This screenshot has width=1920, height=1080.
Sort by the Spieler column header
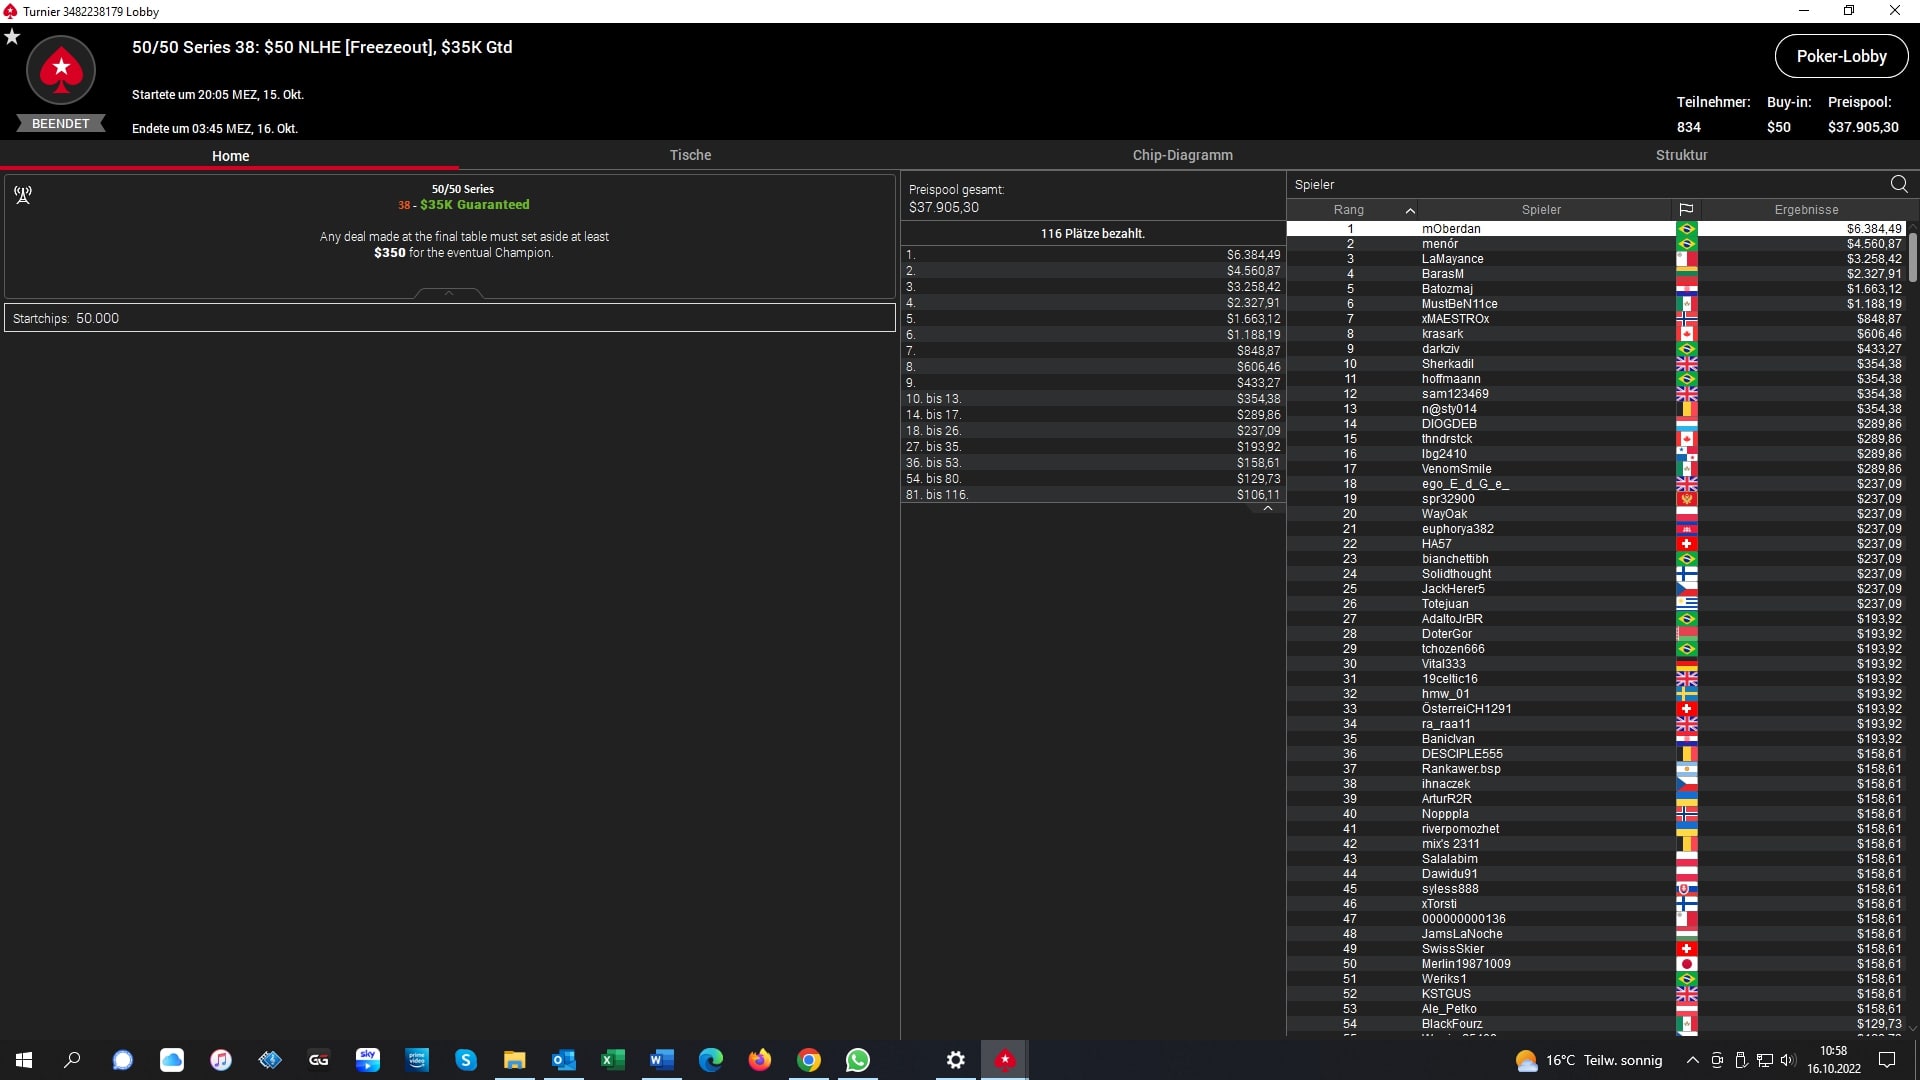coord(1540,210)
